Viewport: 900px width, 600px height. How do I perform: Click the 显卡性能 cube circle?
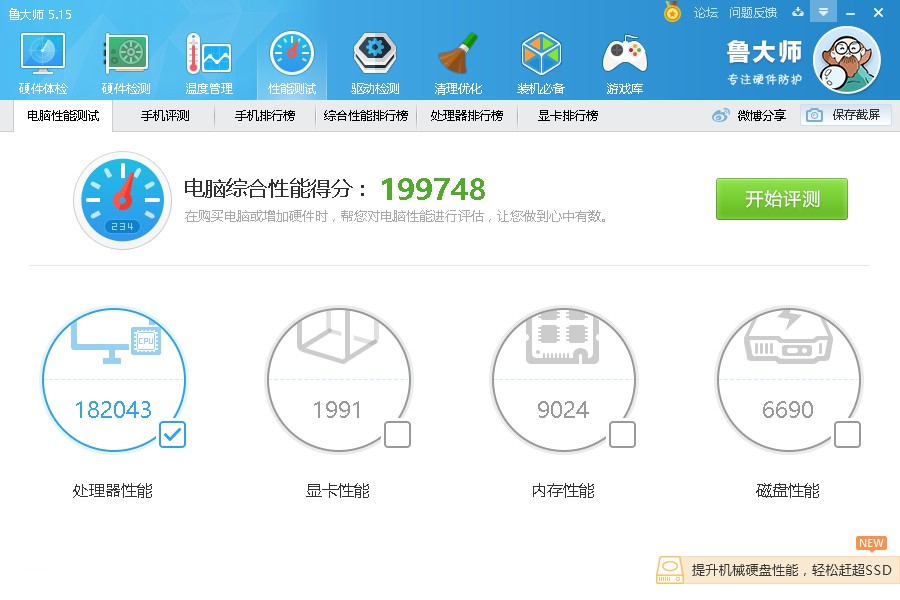coord(338,379)
